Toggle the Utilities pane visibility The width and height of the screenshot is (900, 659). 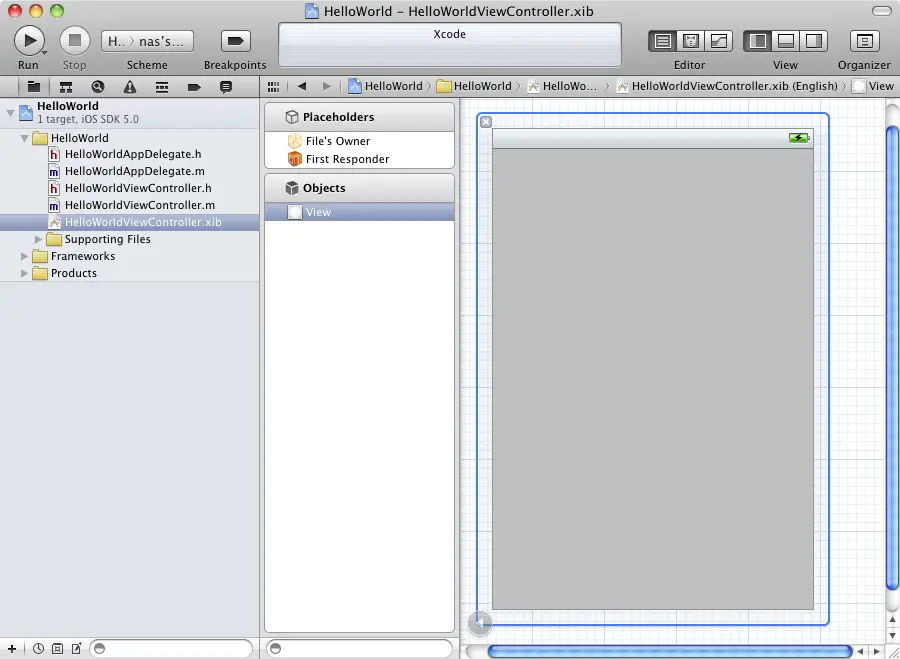click(814, 41)
